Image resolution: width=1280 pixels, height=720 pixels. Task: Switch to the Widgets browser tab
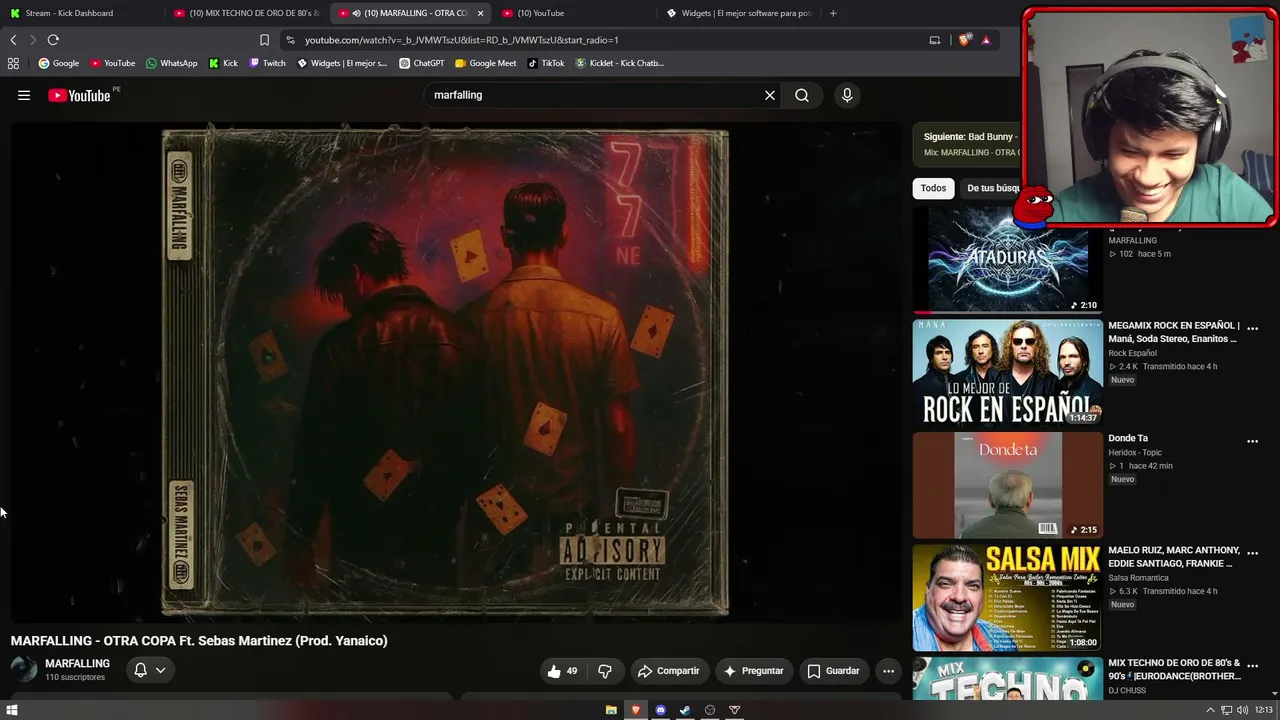coord(738,13)
